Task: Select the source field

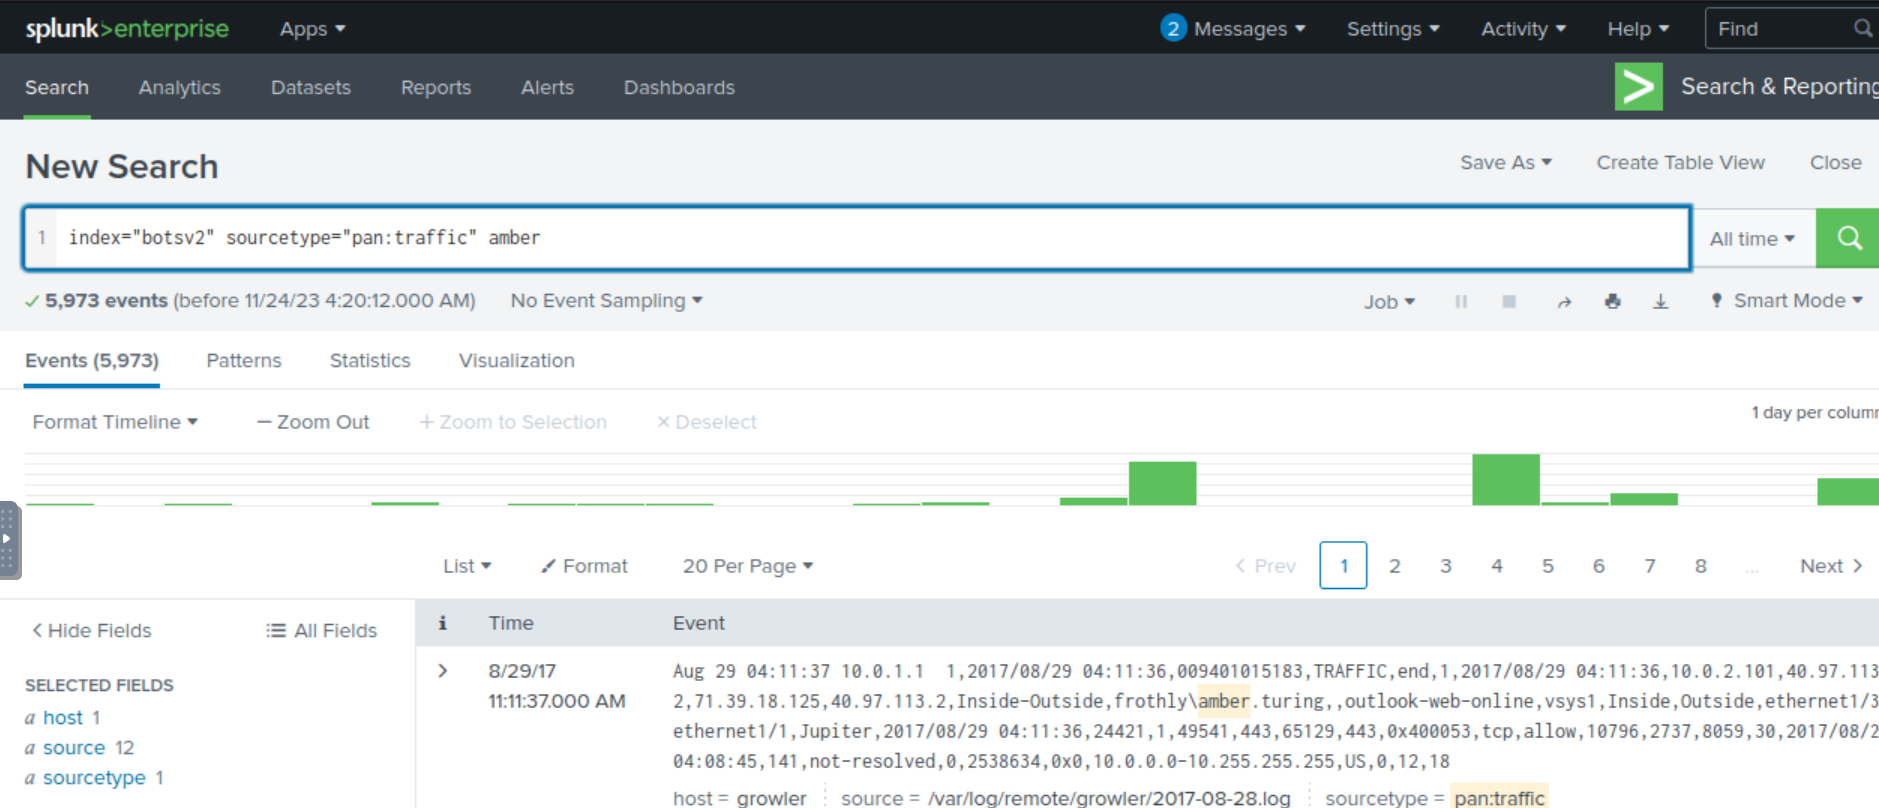Action: click(74, 747)
